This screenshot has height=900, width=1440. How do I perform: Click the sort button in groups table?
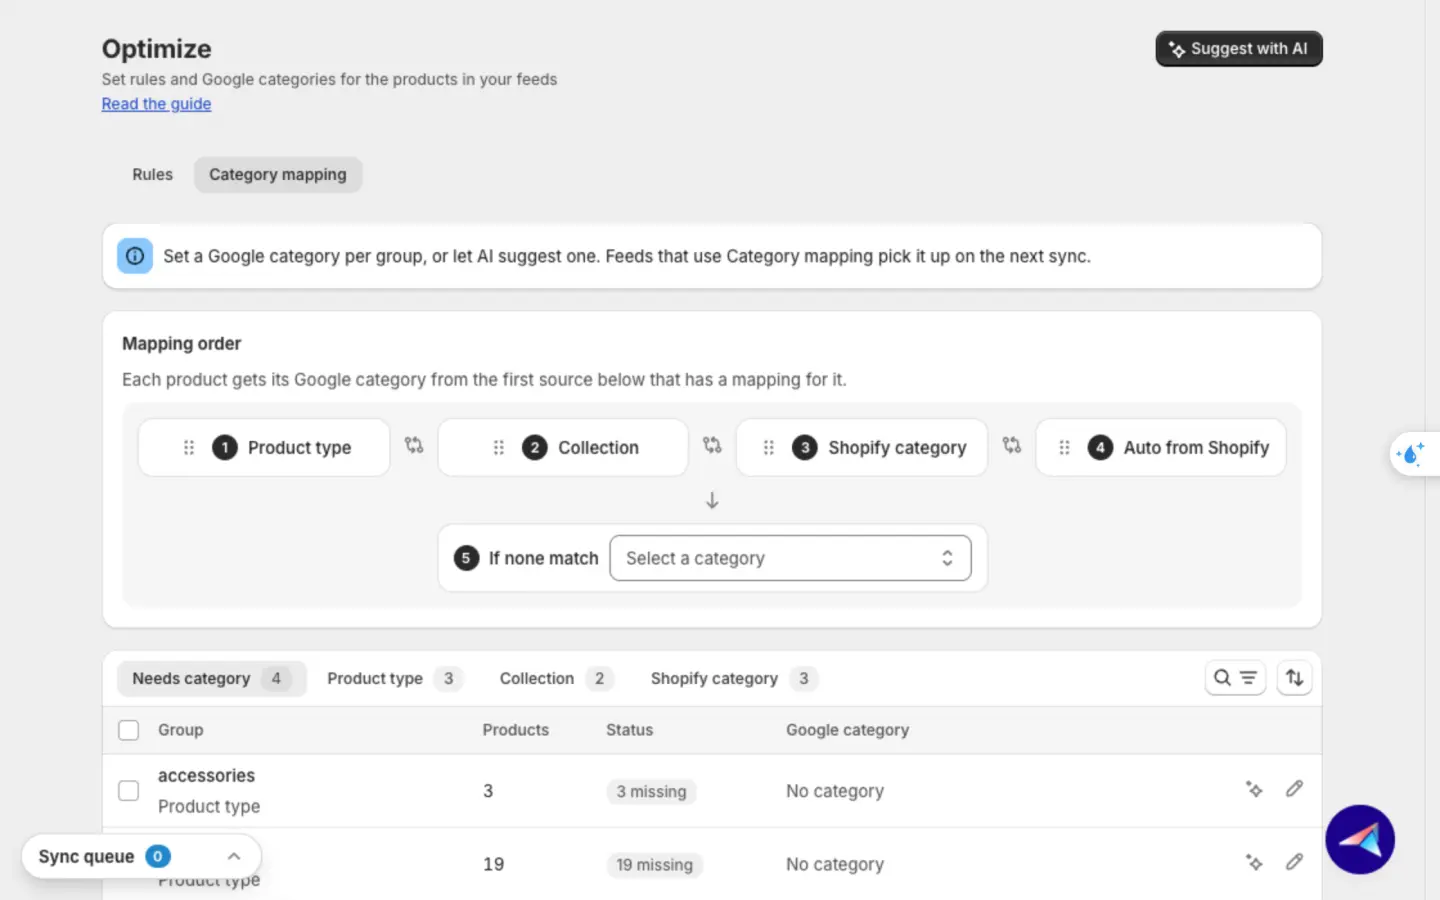click(1295, 678)
